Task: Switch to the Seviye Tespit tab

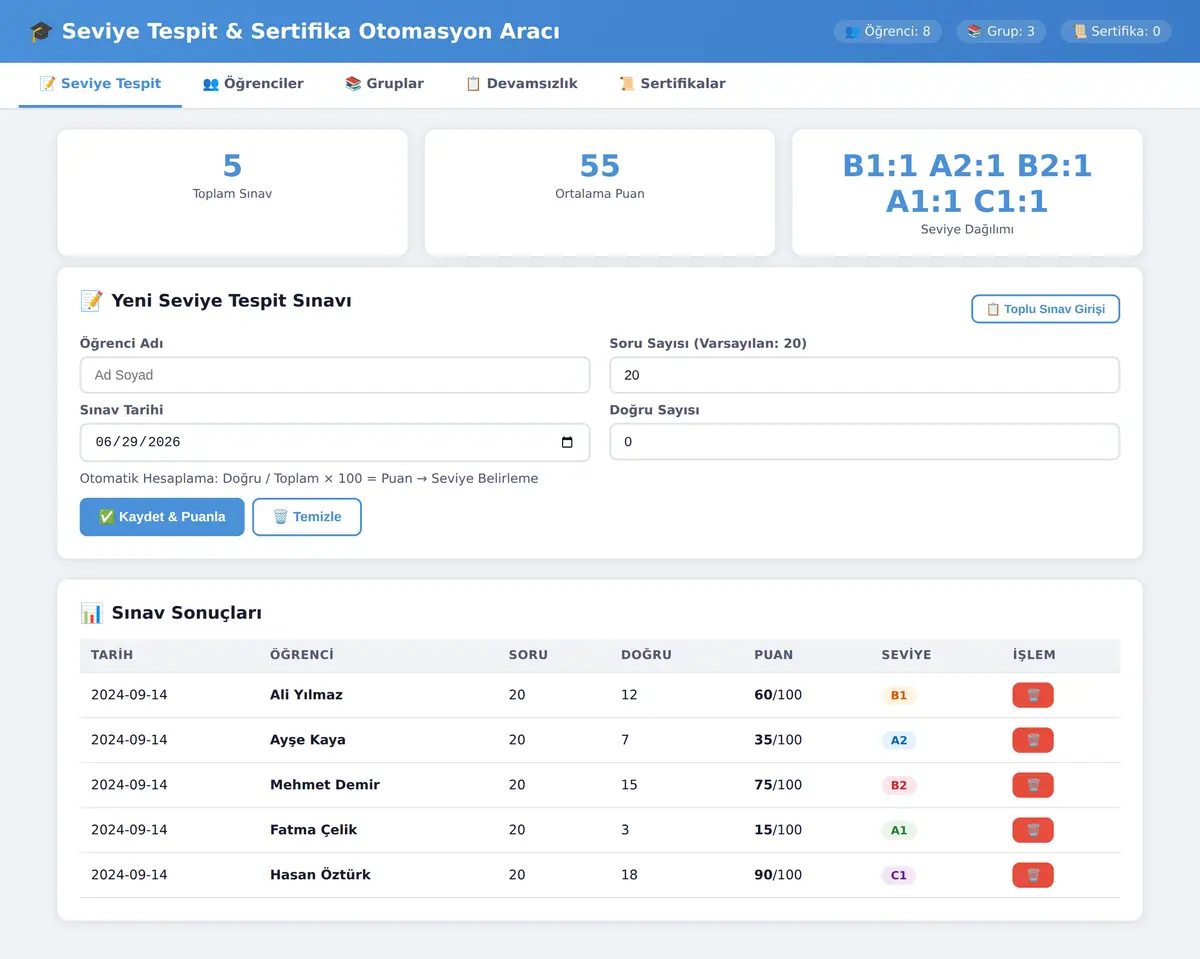Action: point(100,84)
